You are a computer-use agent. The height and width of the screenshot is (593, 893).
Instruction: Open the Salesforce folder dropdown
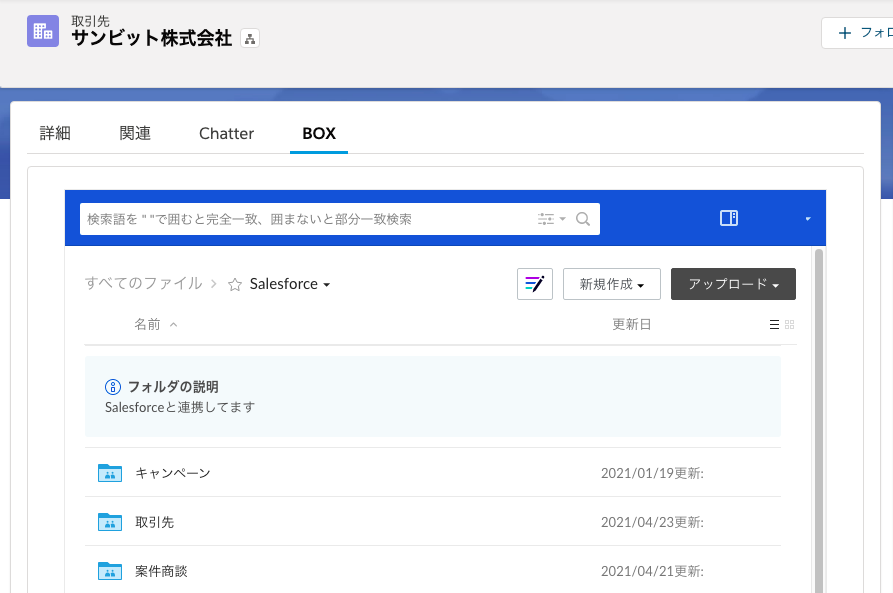(x=290, y=284)
